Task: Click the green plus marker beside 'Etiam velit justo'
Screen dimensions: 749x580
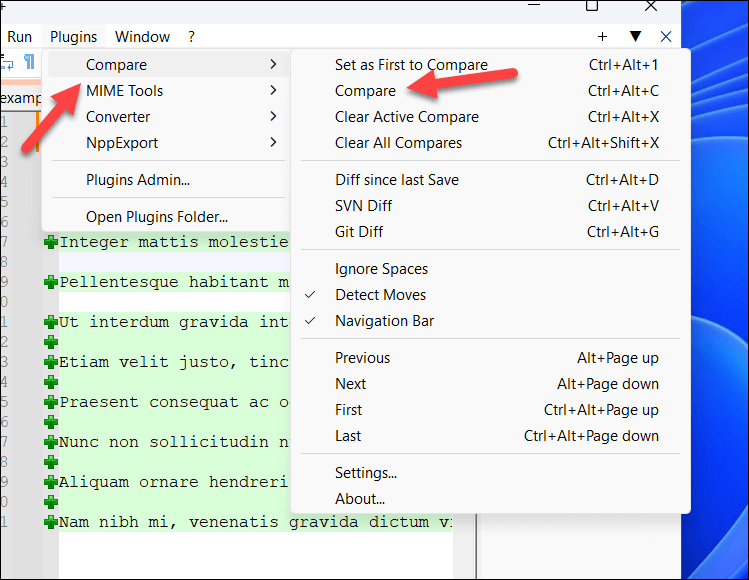Action: point(50,362)
